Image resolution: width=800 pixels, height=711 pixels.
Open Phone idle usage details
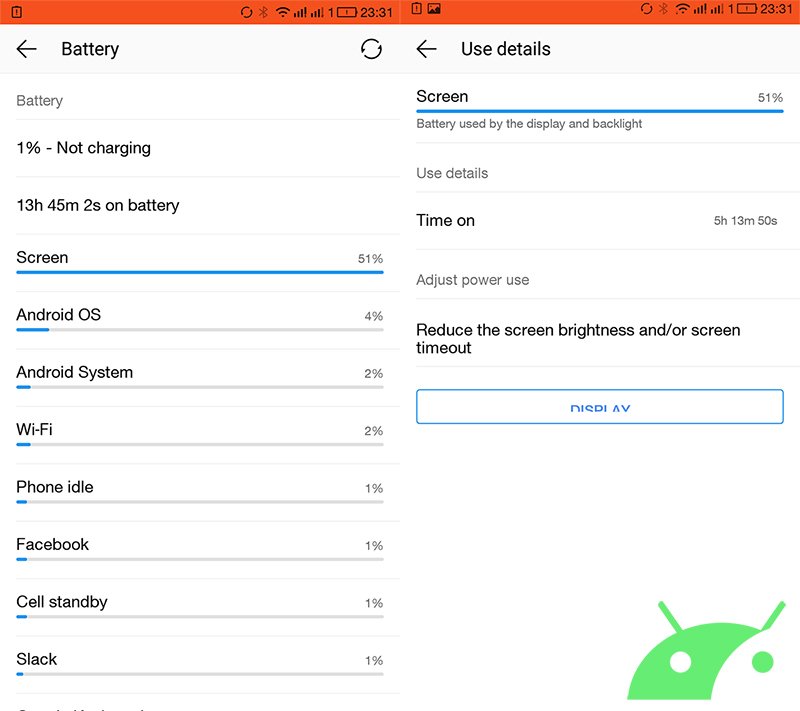(x=200, y=493)
